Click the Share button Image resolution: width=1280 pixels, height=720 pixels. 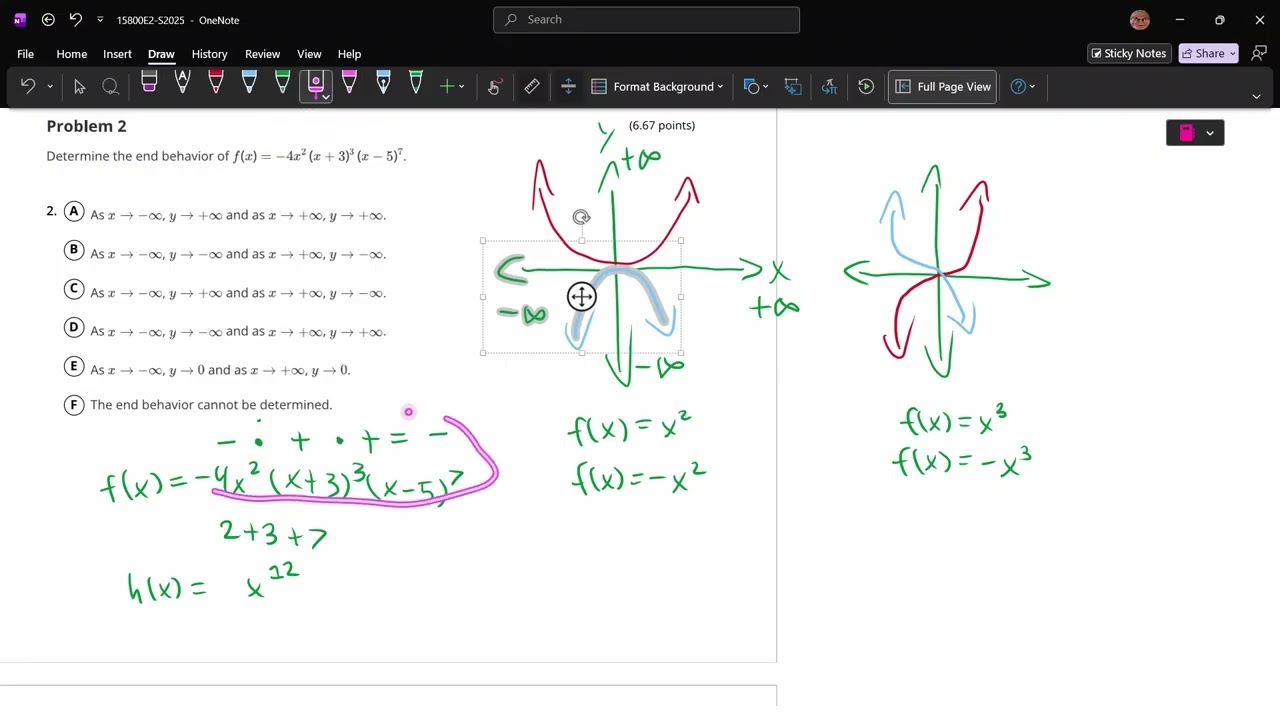tap(1209, 53)
